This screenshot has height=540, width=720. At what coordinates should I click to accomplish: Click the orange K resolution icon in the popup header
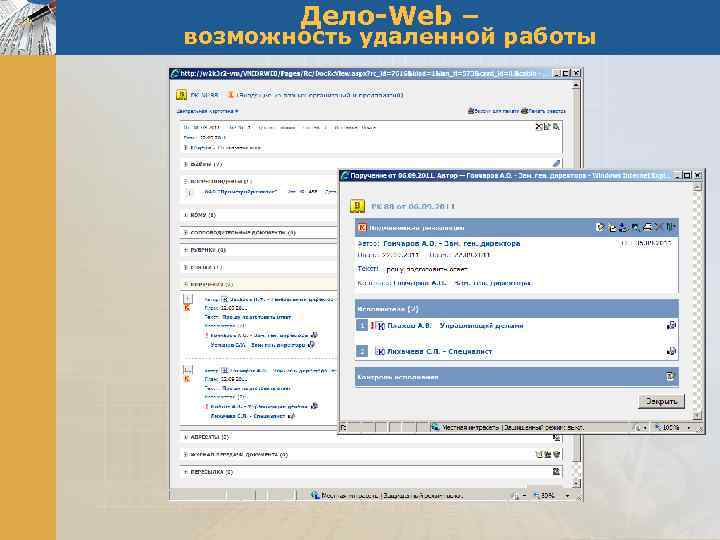point(362,227)
